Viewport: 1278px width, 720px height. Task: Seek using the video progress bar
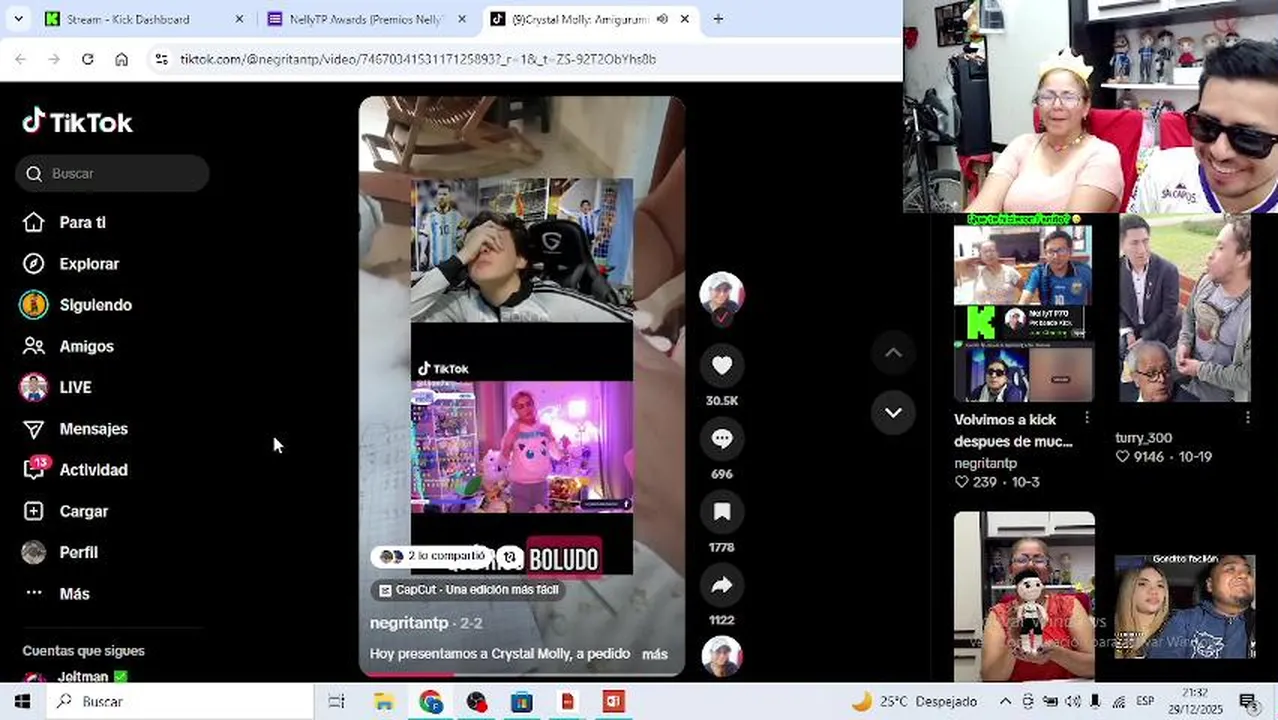522,674
